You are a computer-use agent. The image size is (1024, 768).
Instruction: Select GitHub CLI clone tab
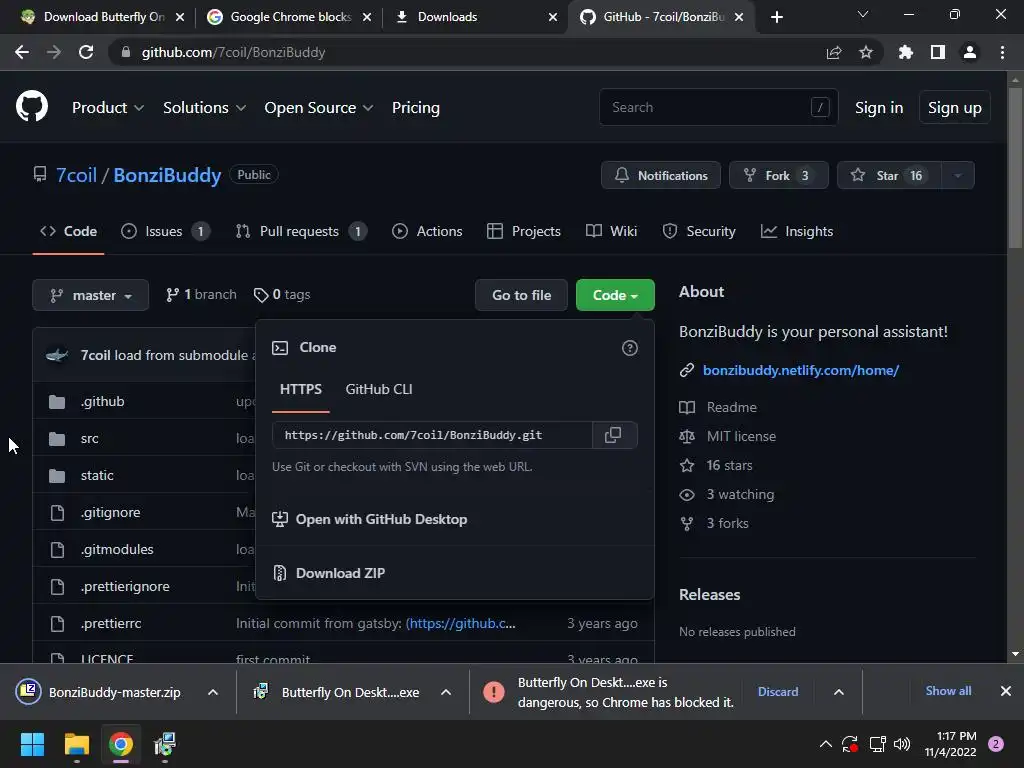379,389
